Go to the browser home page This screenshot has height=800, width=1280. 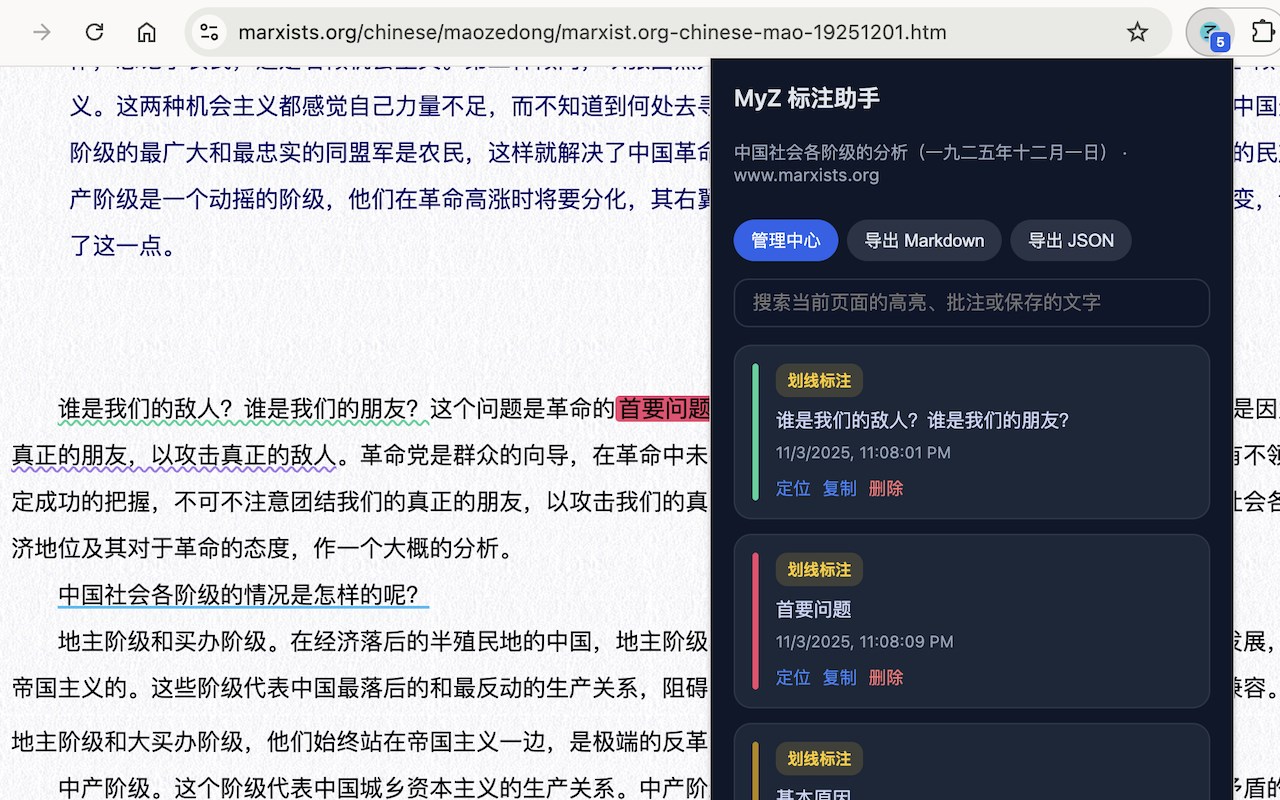(147, 32)
